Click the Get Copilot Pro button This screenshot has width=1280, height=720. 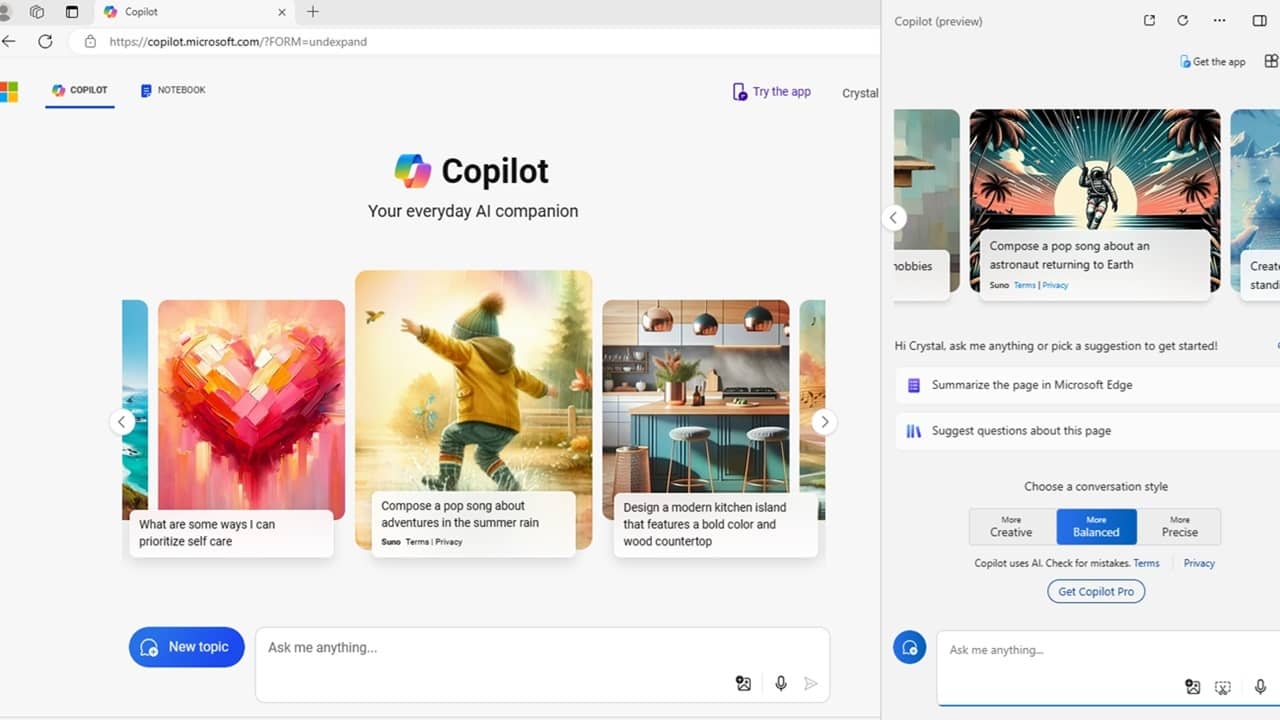click(1095, 591)
